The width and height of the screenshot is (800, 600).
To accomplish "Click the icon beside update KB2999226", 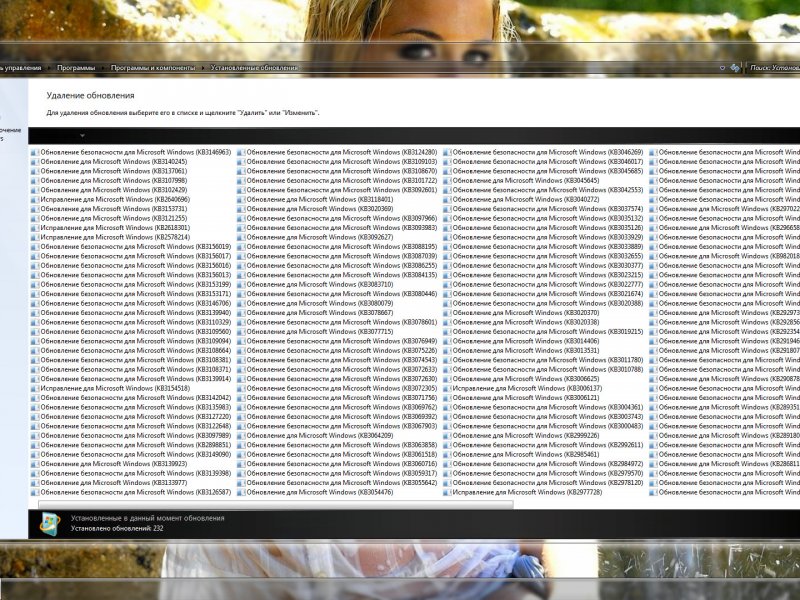I will point(447,436).
